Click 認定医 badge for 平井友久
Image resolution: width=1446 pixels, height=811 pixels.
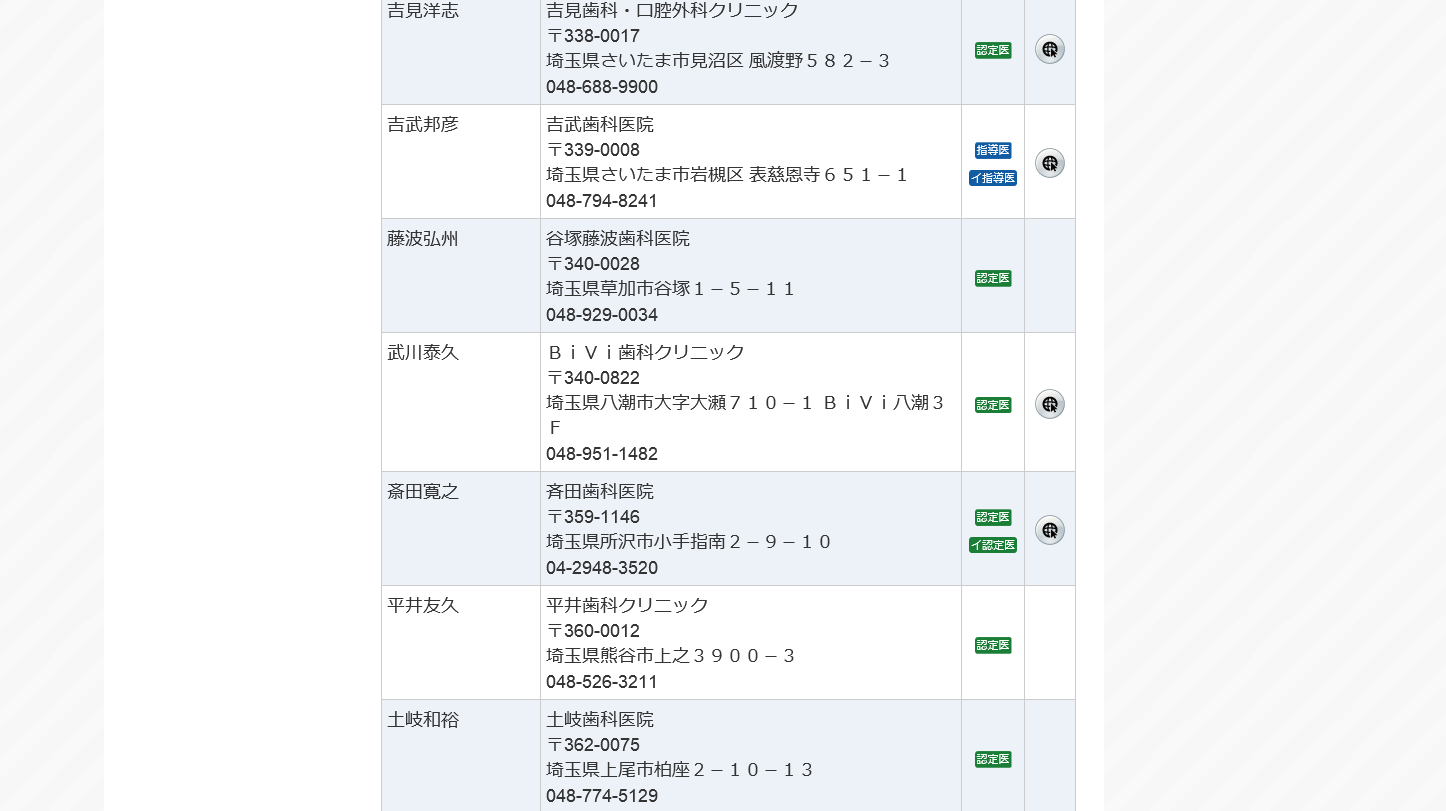[993, 645]
